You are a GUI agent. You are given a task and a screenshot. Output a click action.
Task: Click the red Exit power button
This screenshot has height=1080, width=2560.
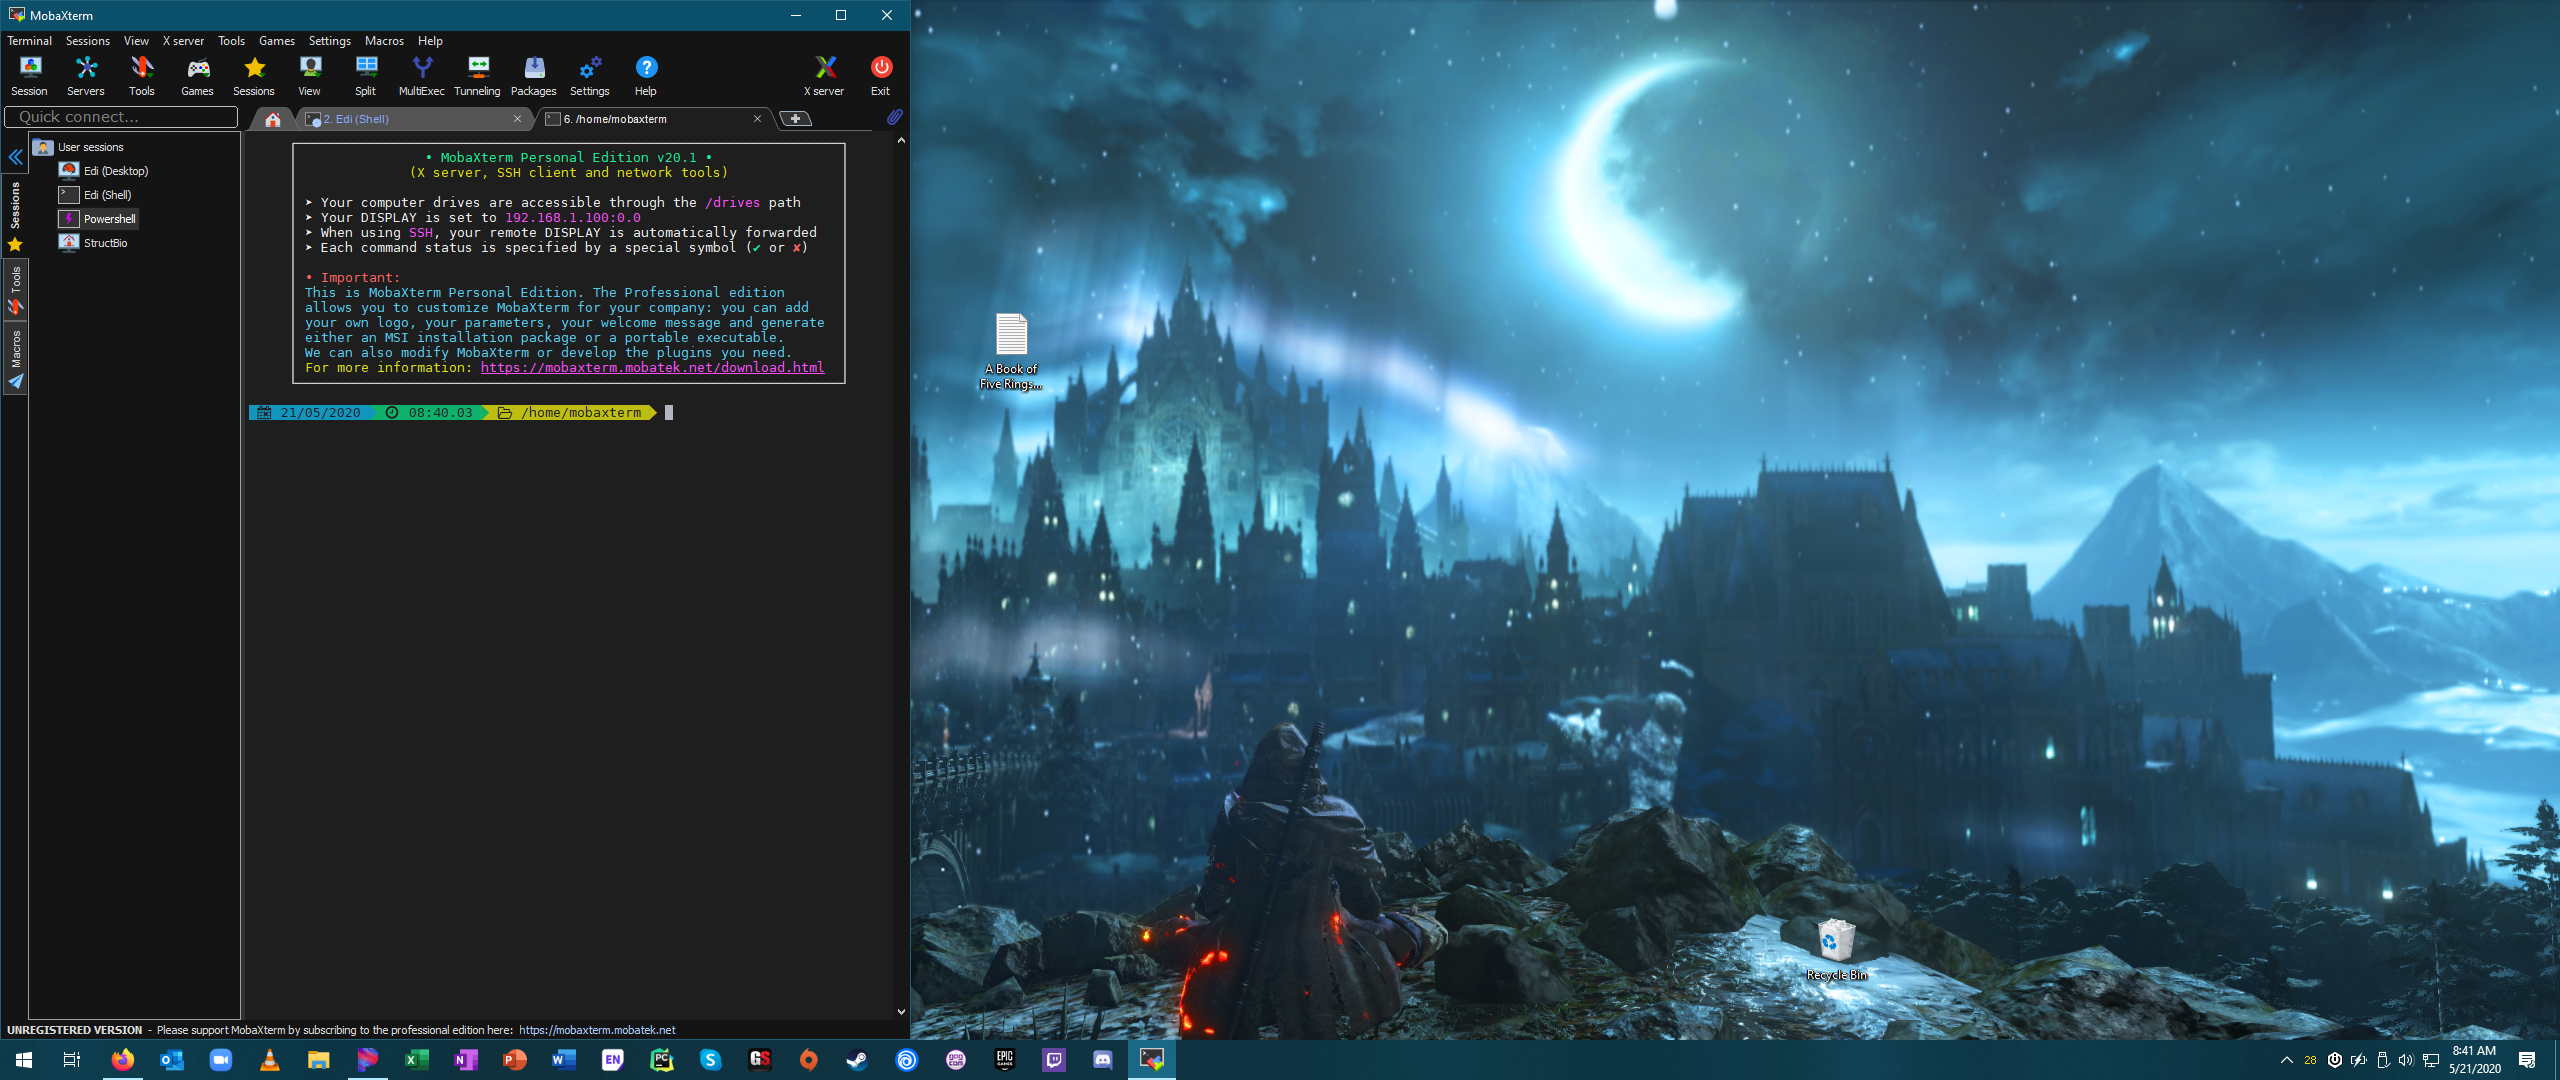(x=881, y=76)
